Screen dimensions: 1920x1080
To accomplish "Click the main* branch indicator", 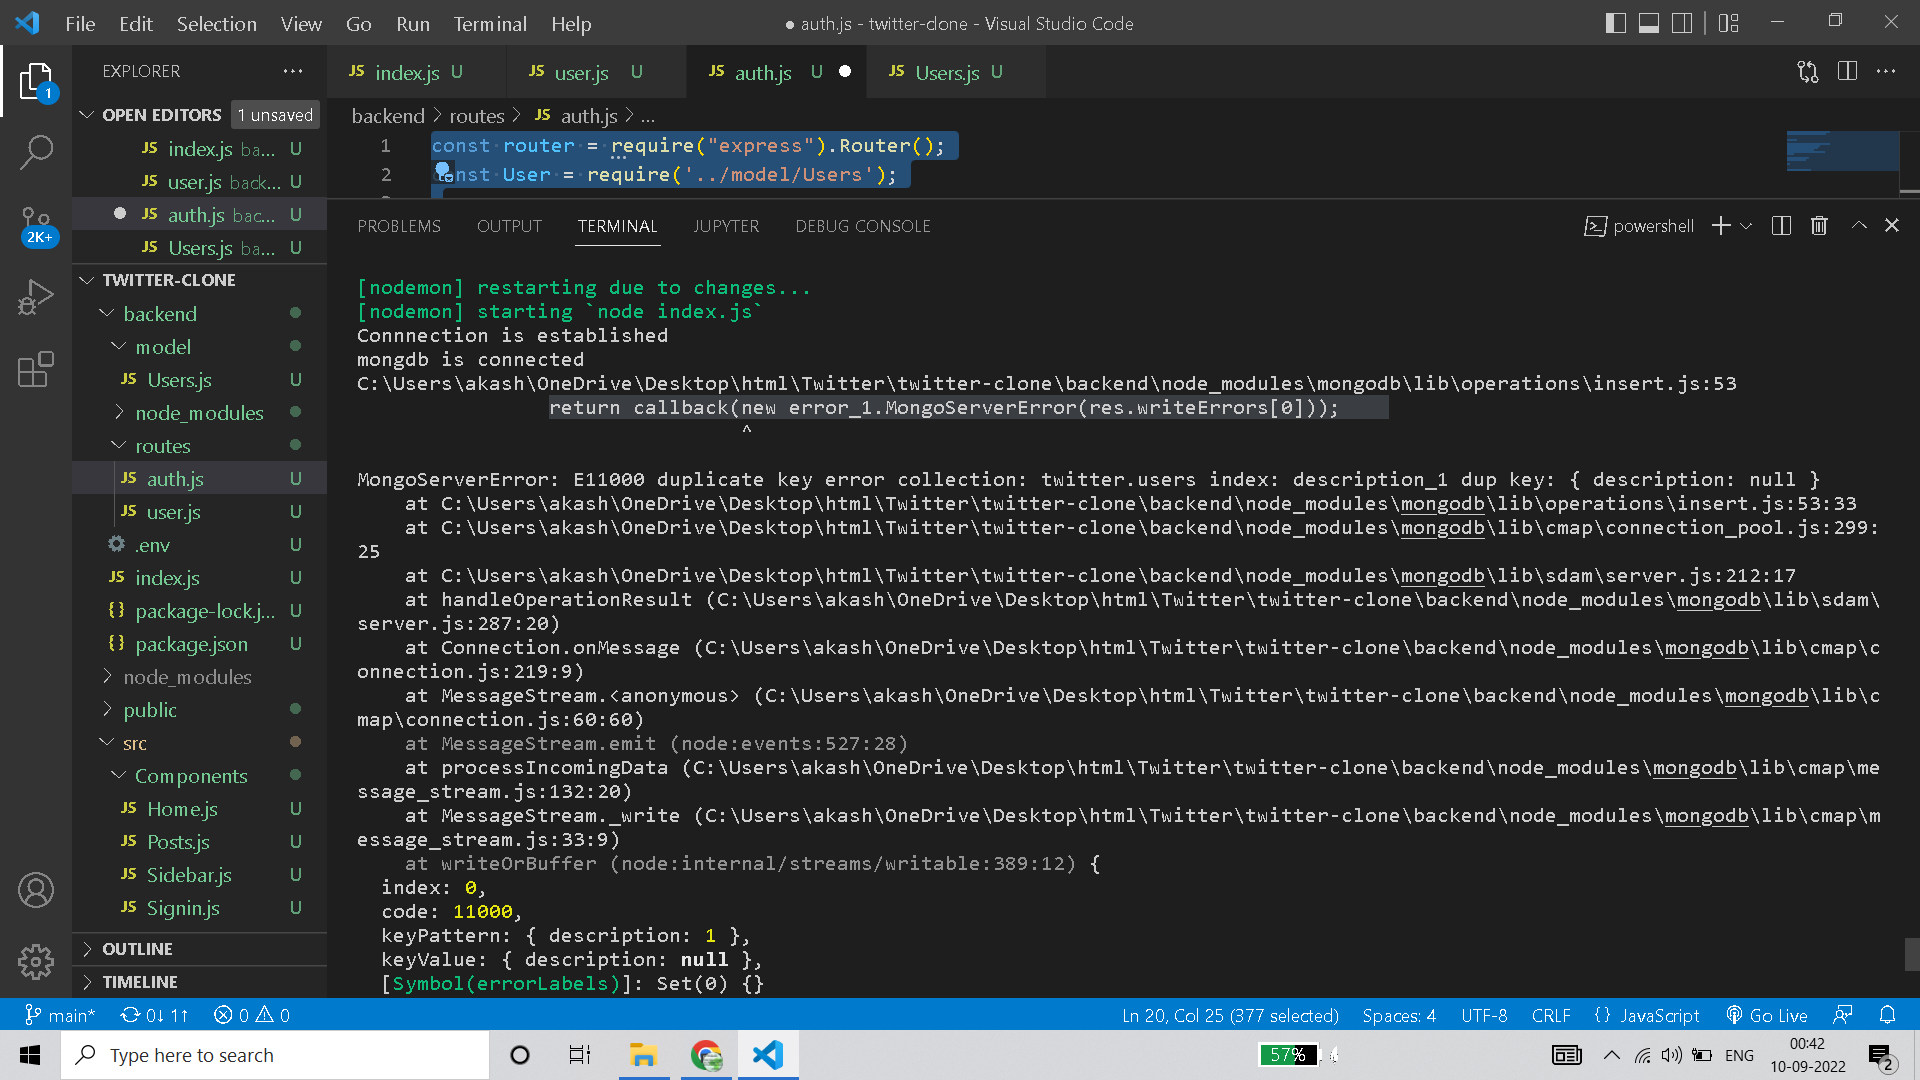I will point(60,1015).
